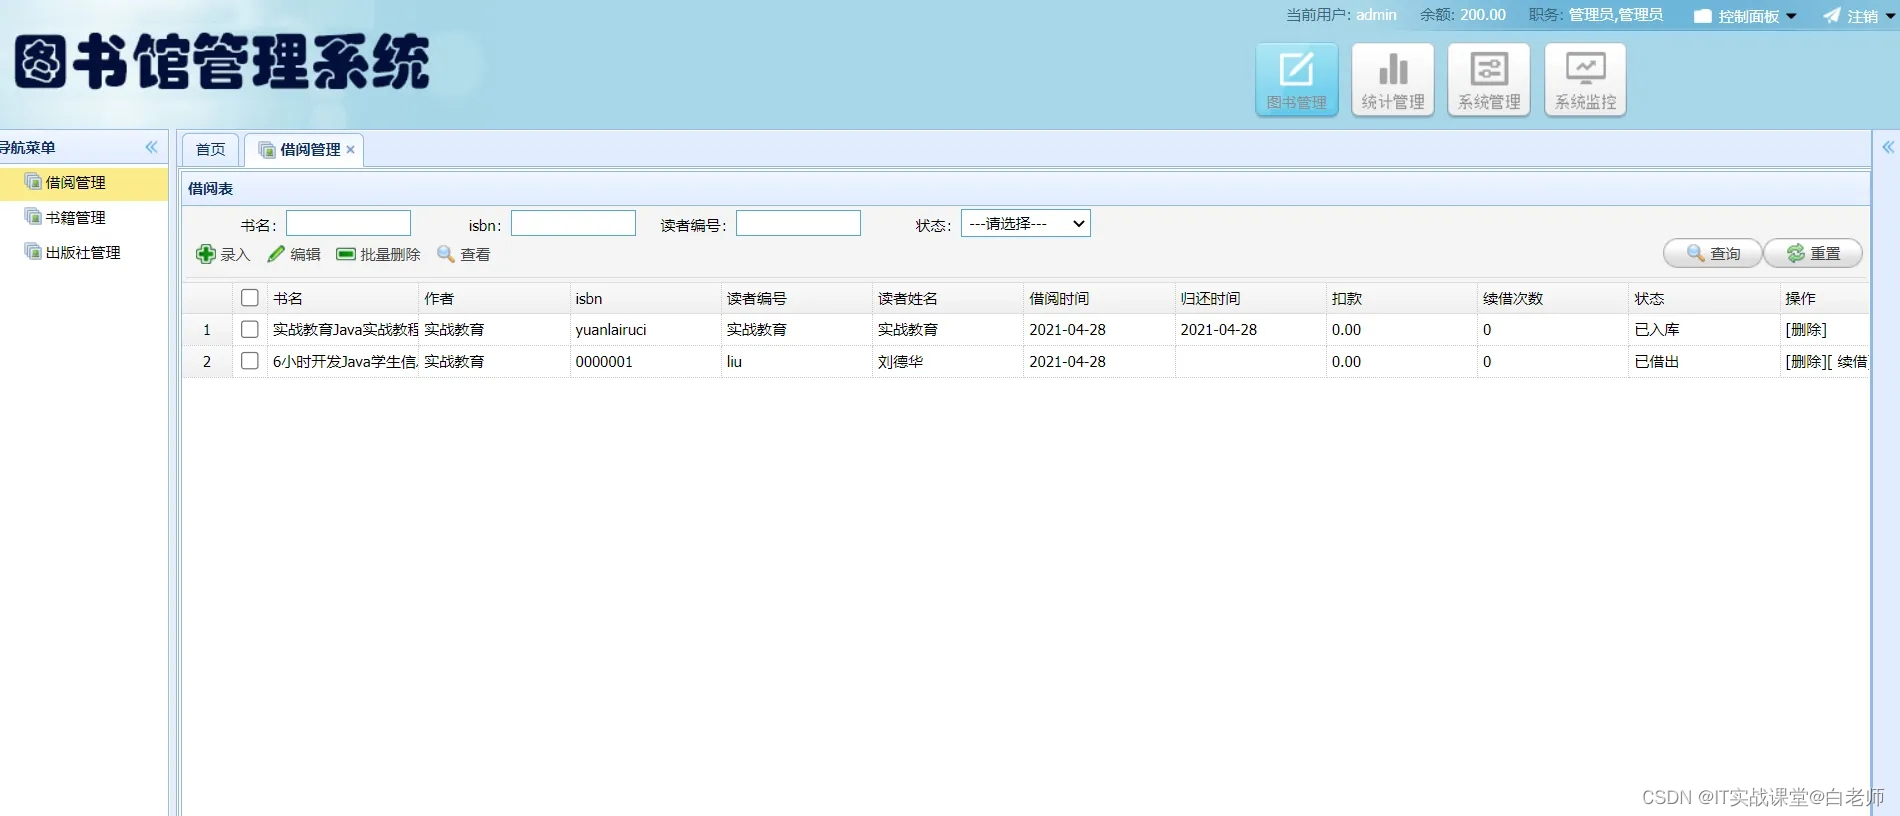Focus the isbn input field
This screenshot has width=1900, height=816.
(573, 223)
